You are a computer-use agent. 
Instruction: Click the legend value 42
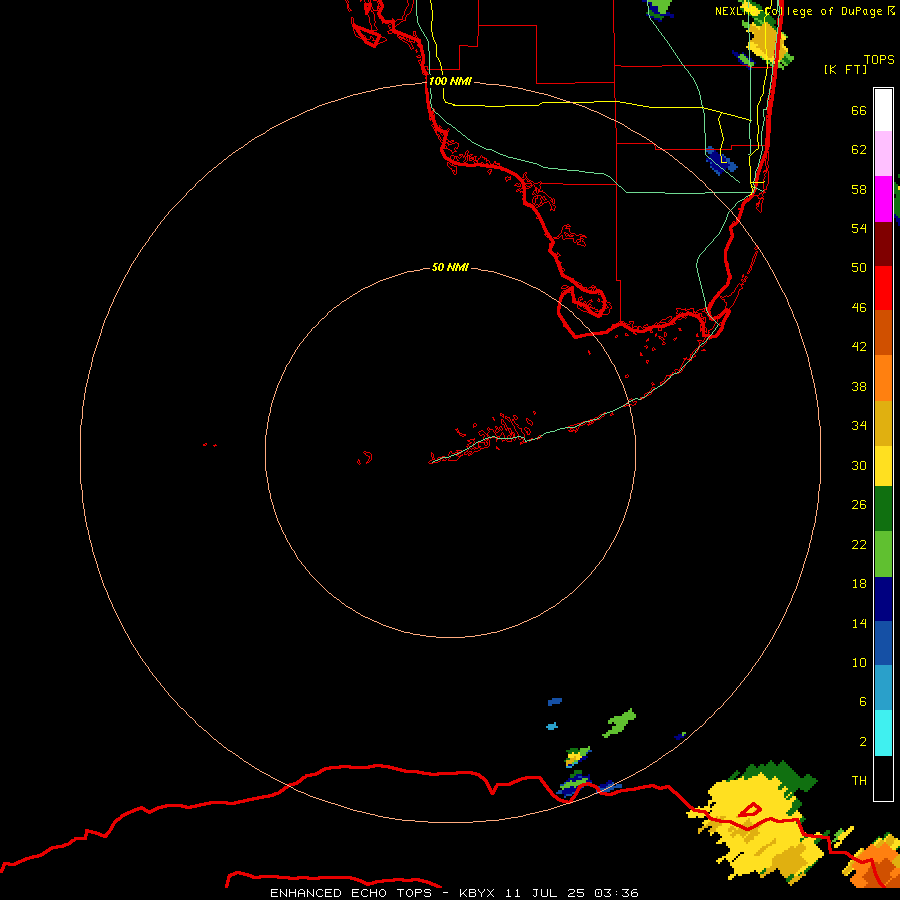[859, 347]
